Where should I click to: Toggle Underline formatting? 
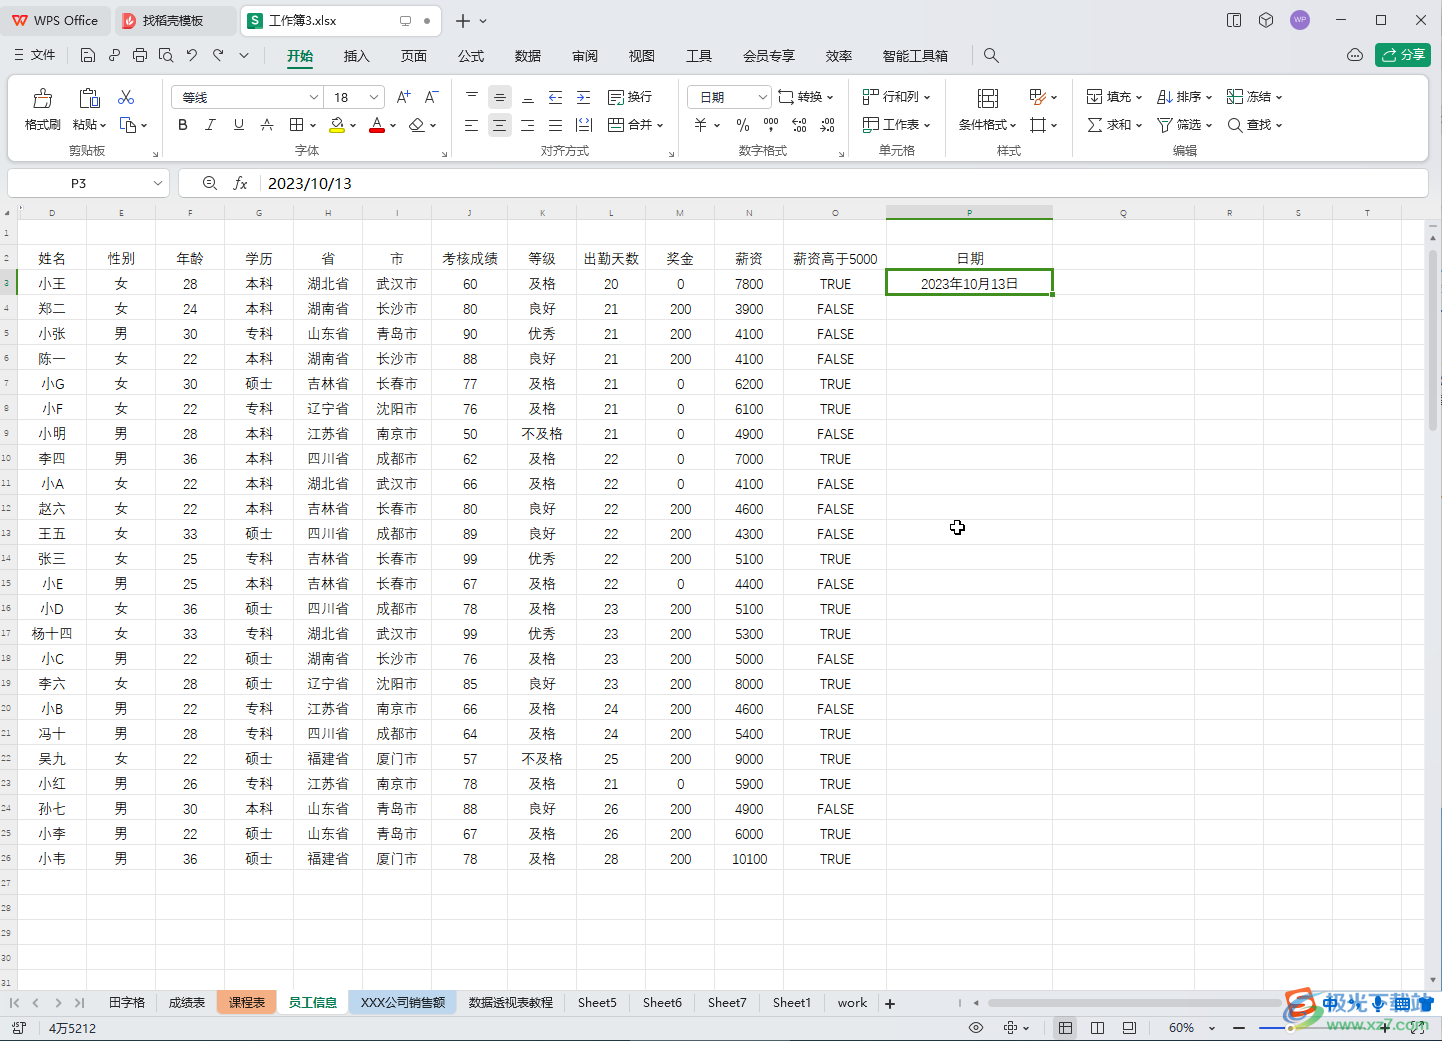[238, 125]
